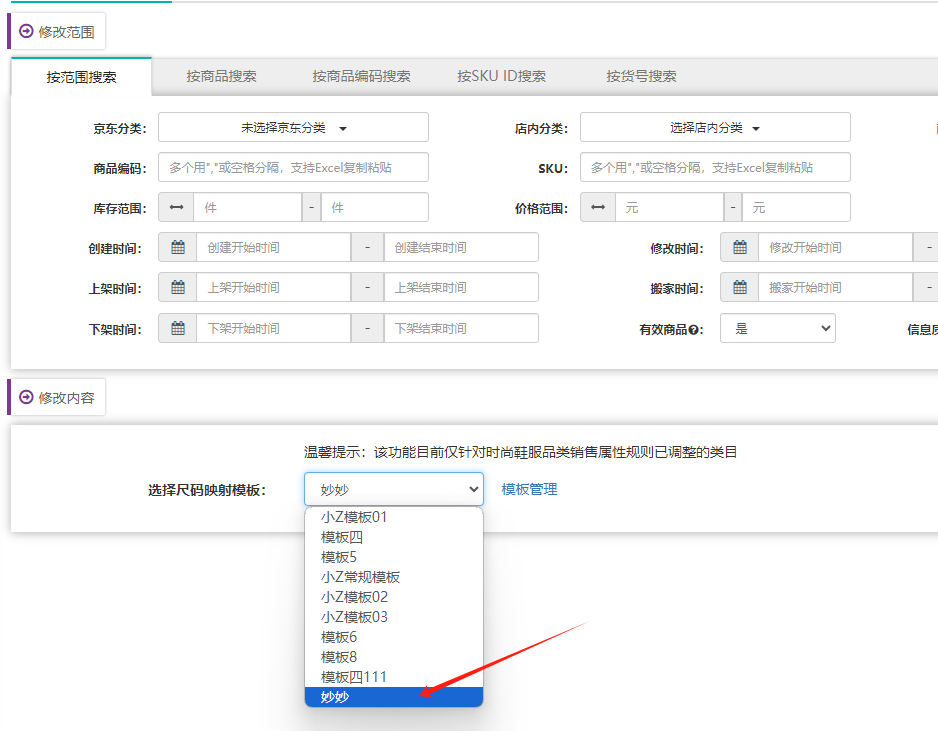This screenshot has width=938, height=731.
Task: Switch to the 按商品搜索 tab
Action: (x=221, y=76)
